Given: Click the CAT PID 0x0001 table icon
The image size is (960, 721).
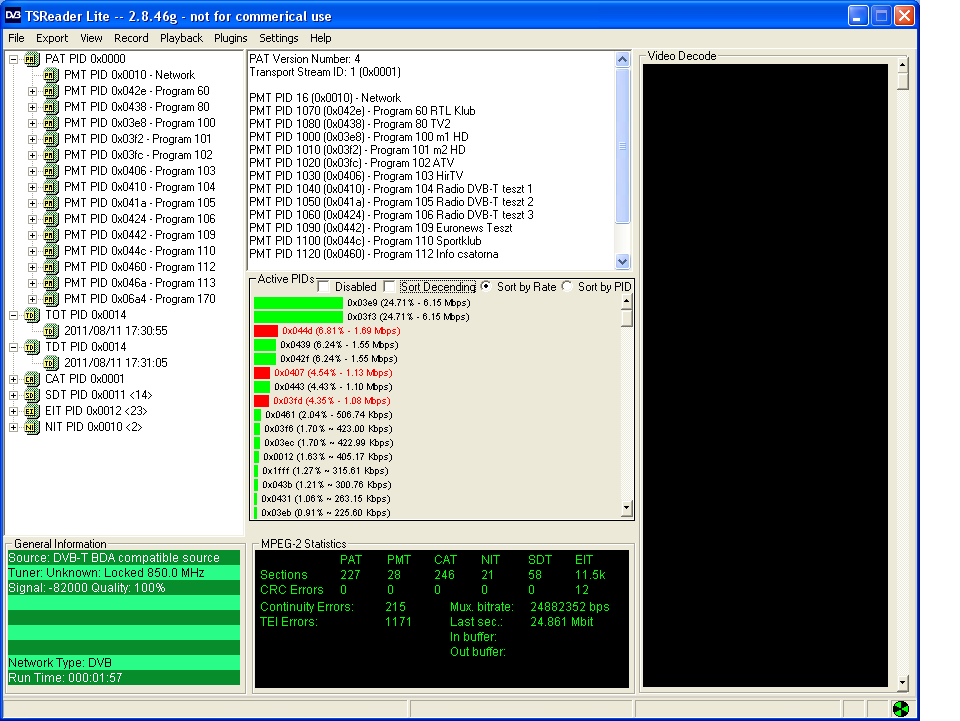Looking at the screenshot, I should coord(32,379).
